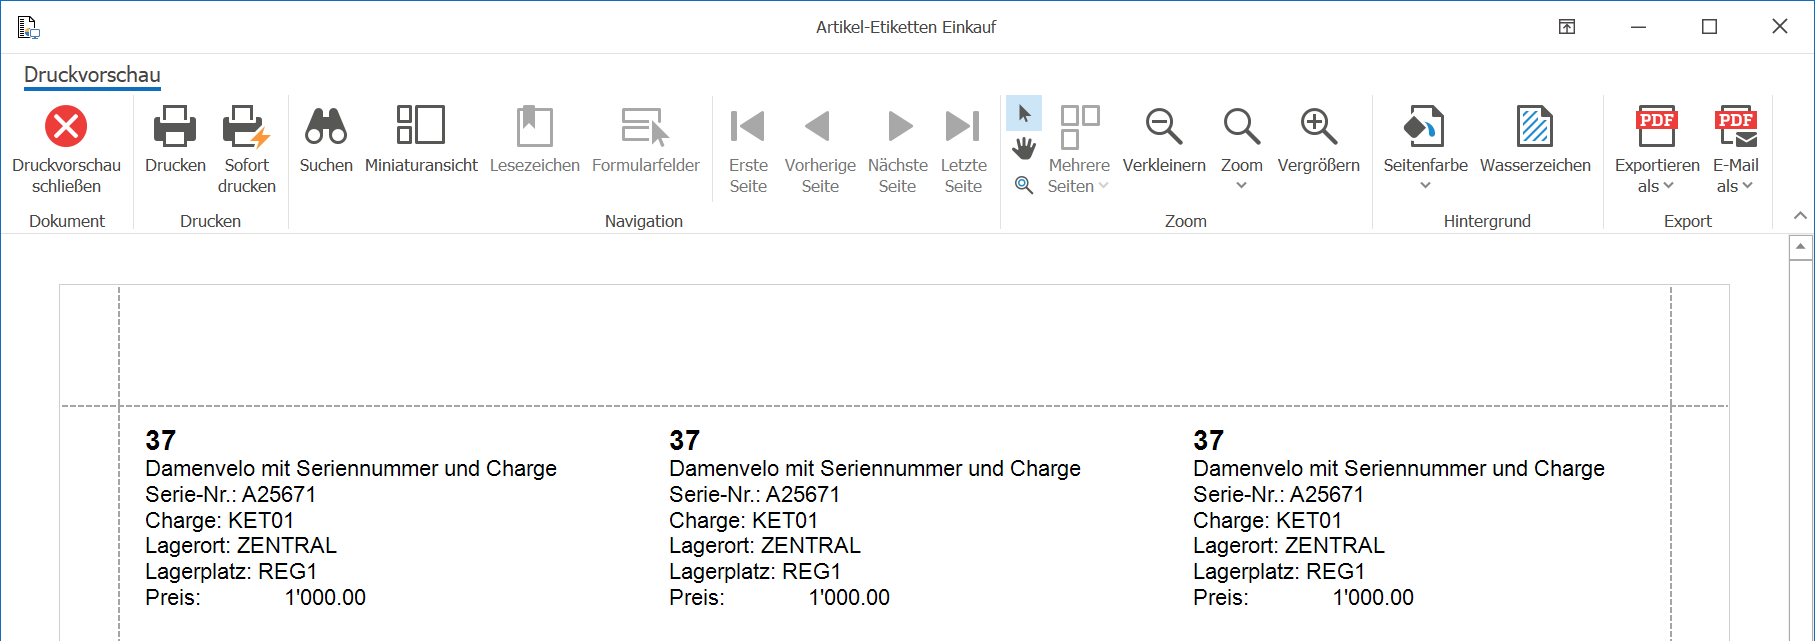Open the Mehrere Seiten layout dropdown
Screen dimensions: 1815x641
[x=1079, y=148]
